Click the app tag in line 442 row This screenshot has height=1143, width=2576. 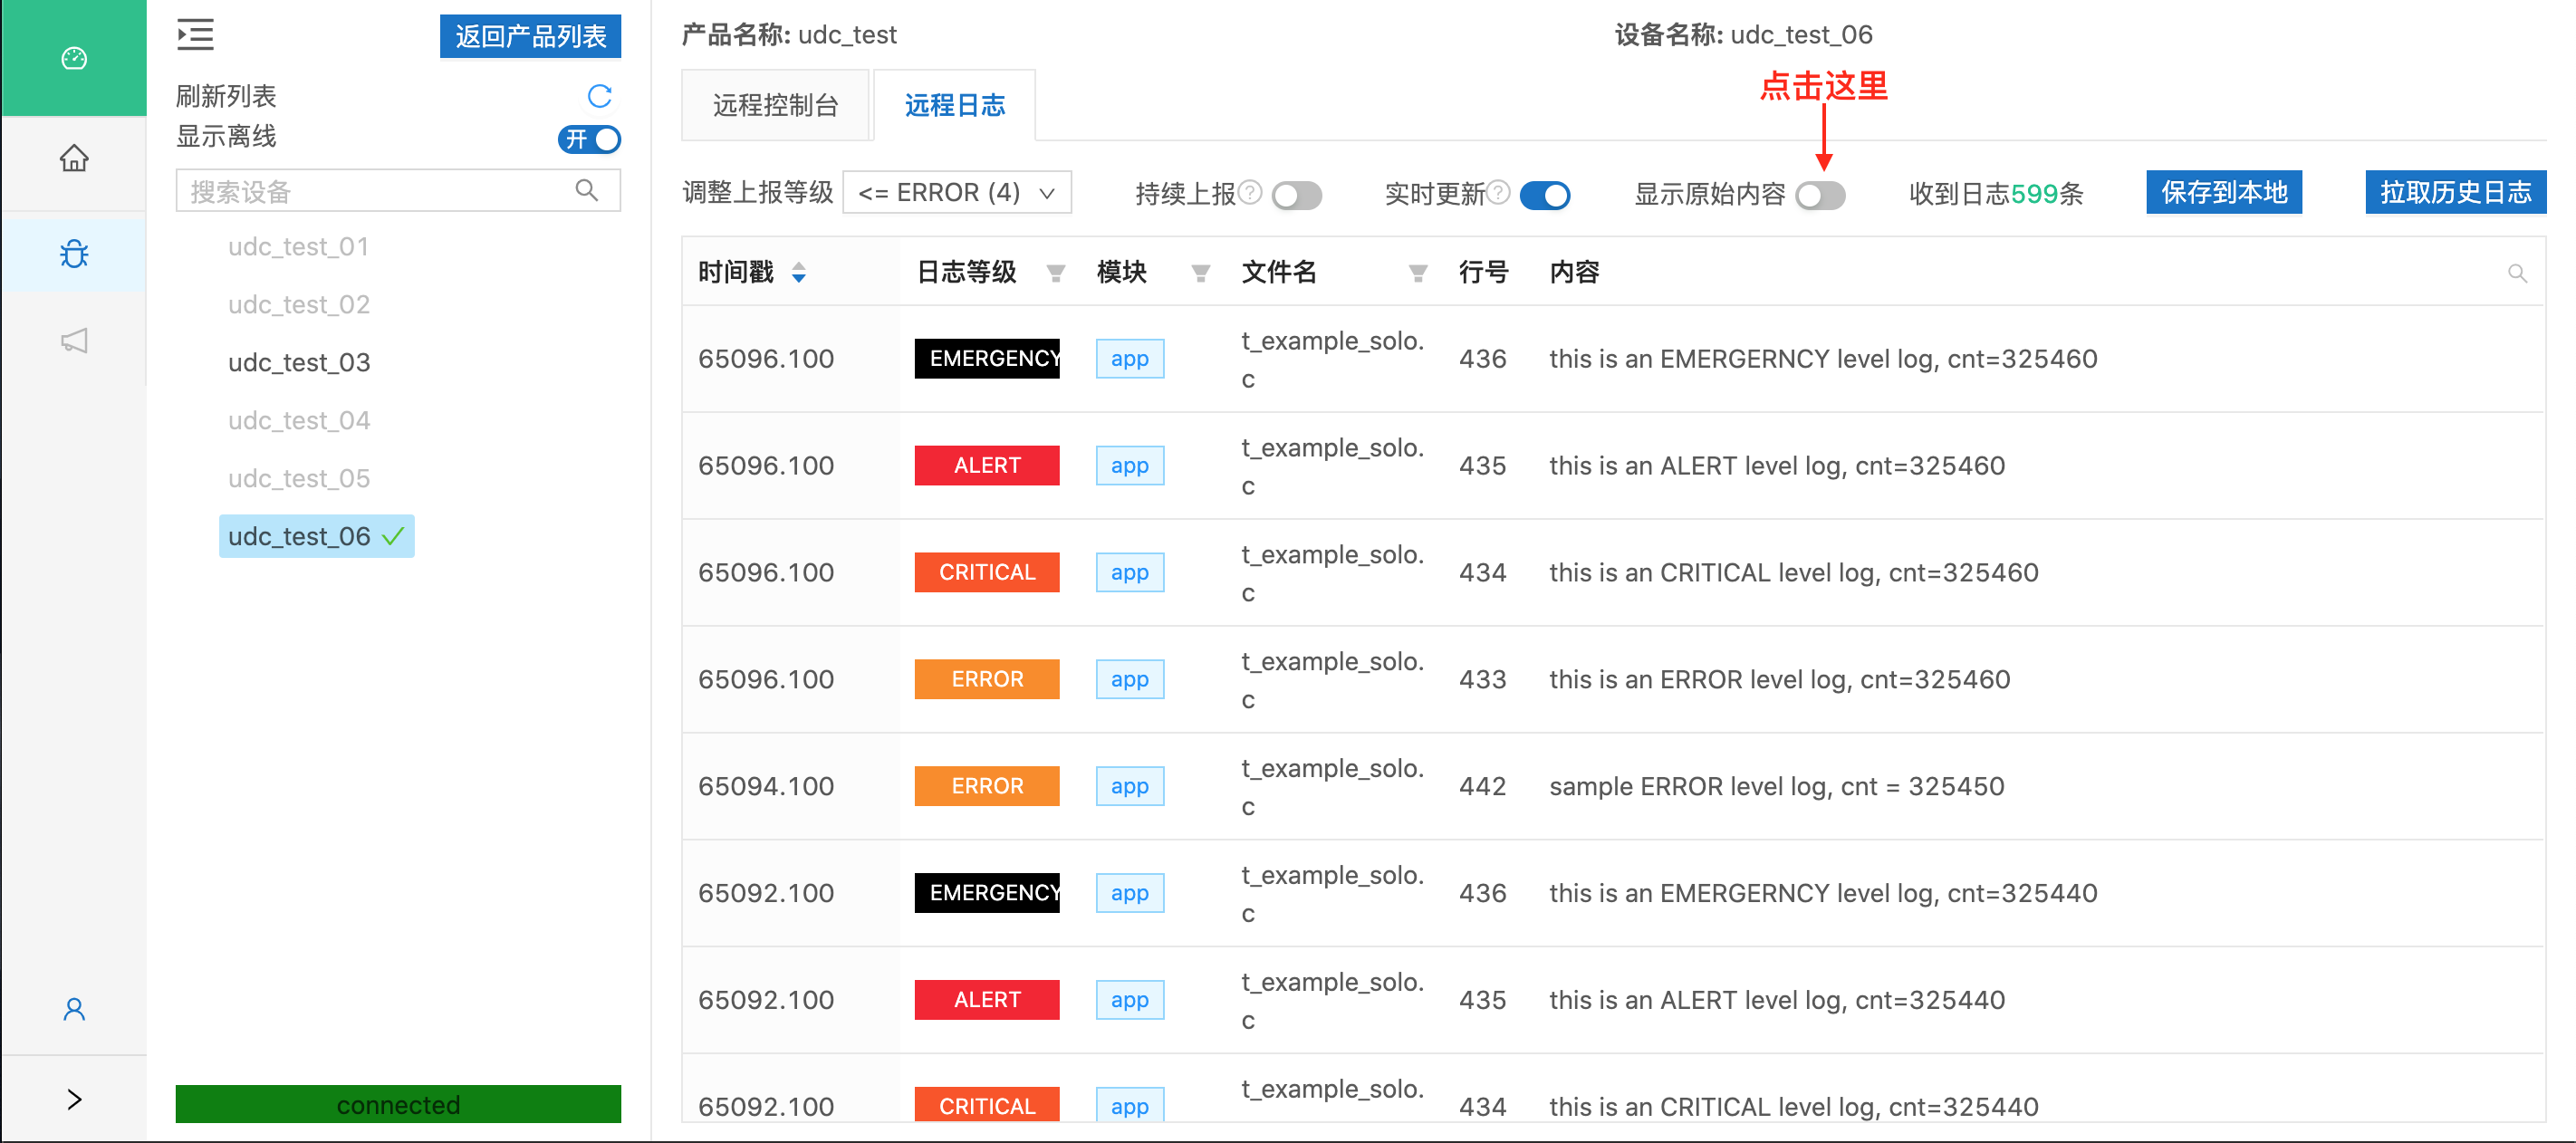(1130, 786)
